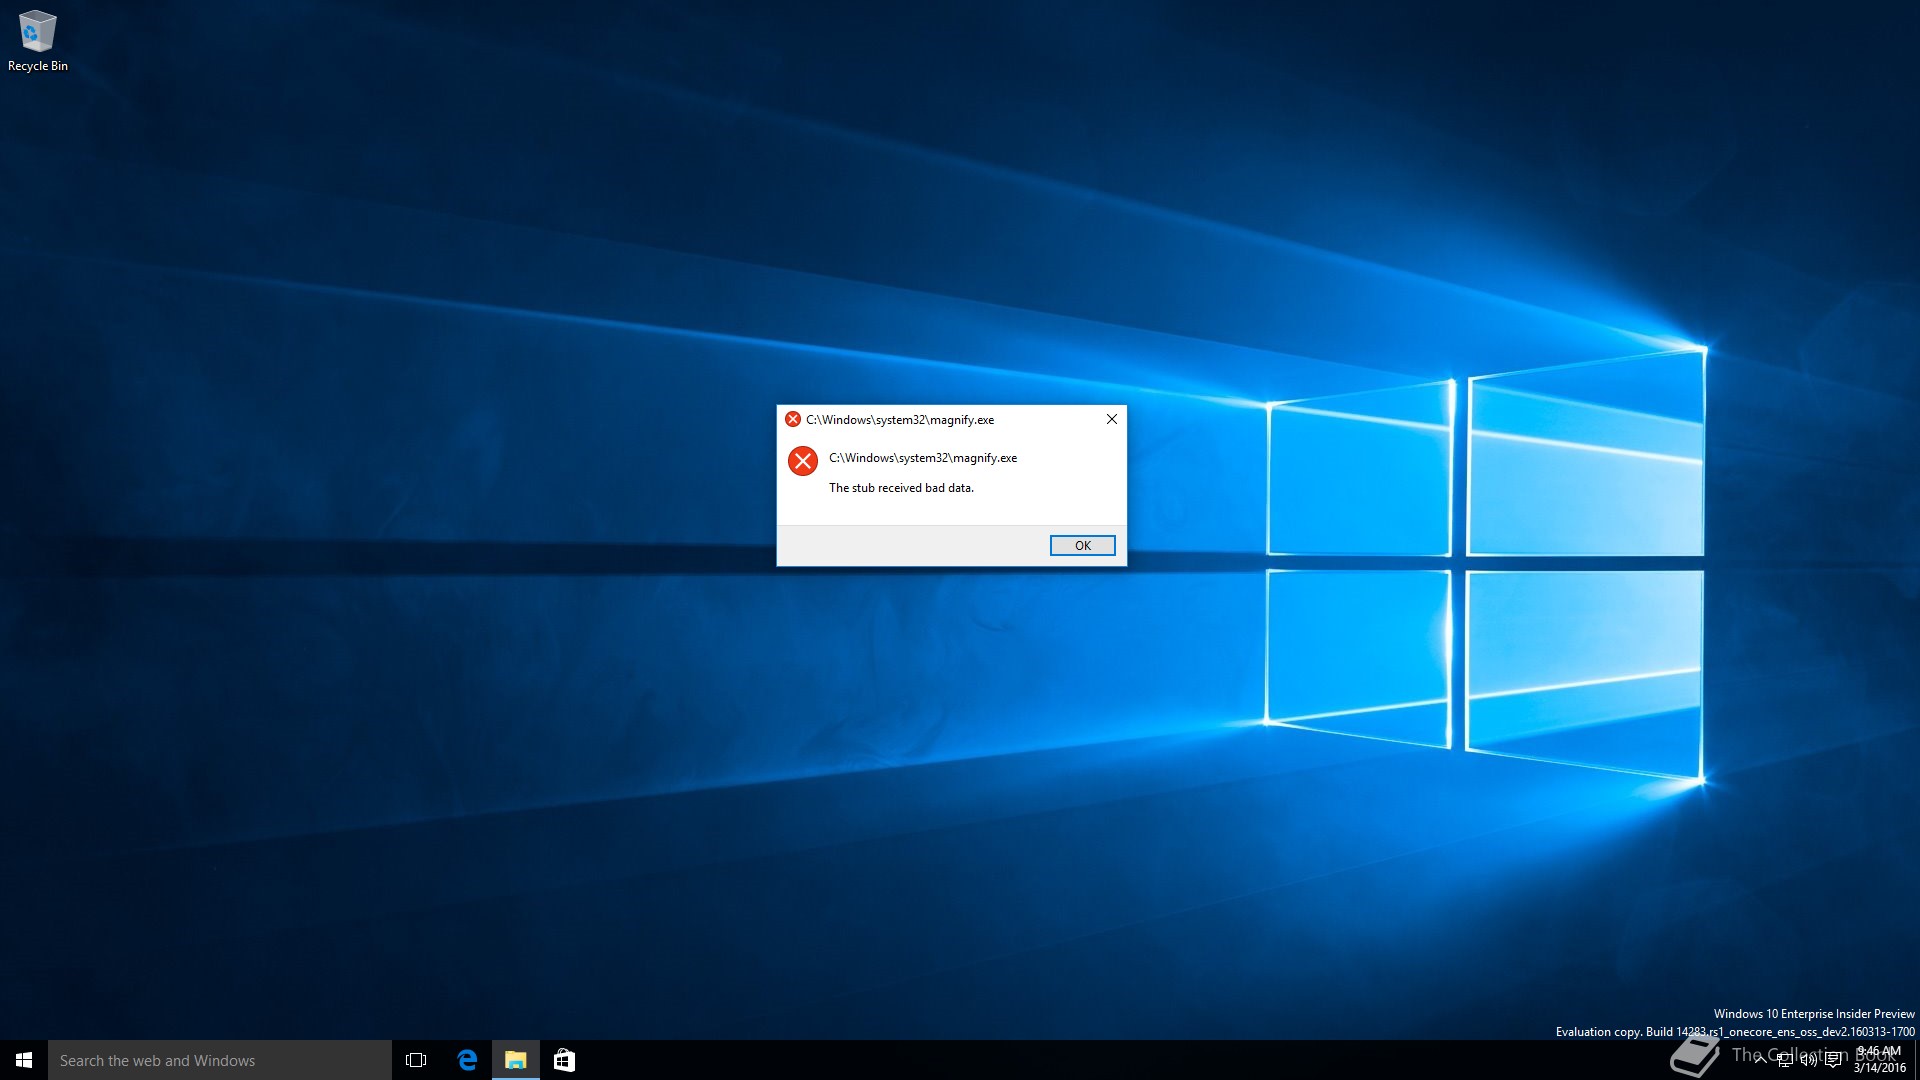1920x1080 pixels.
Task: Close the magnify.exe error dialog
Action: coord(1111,419)
